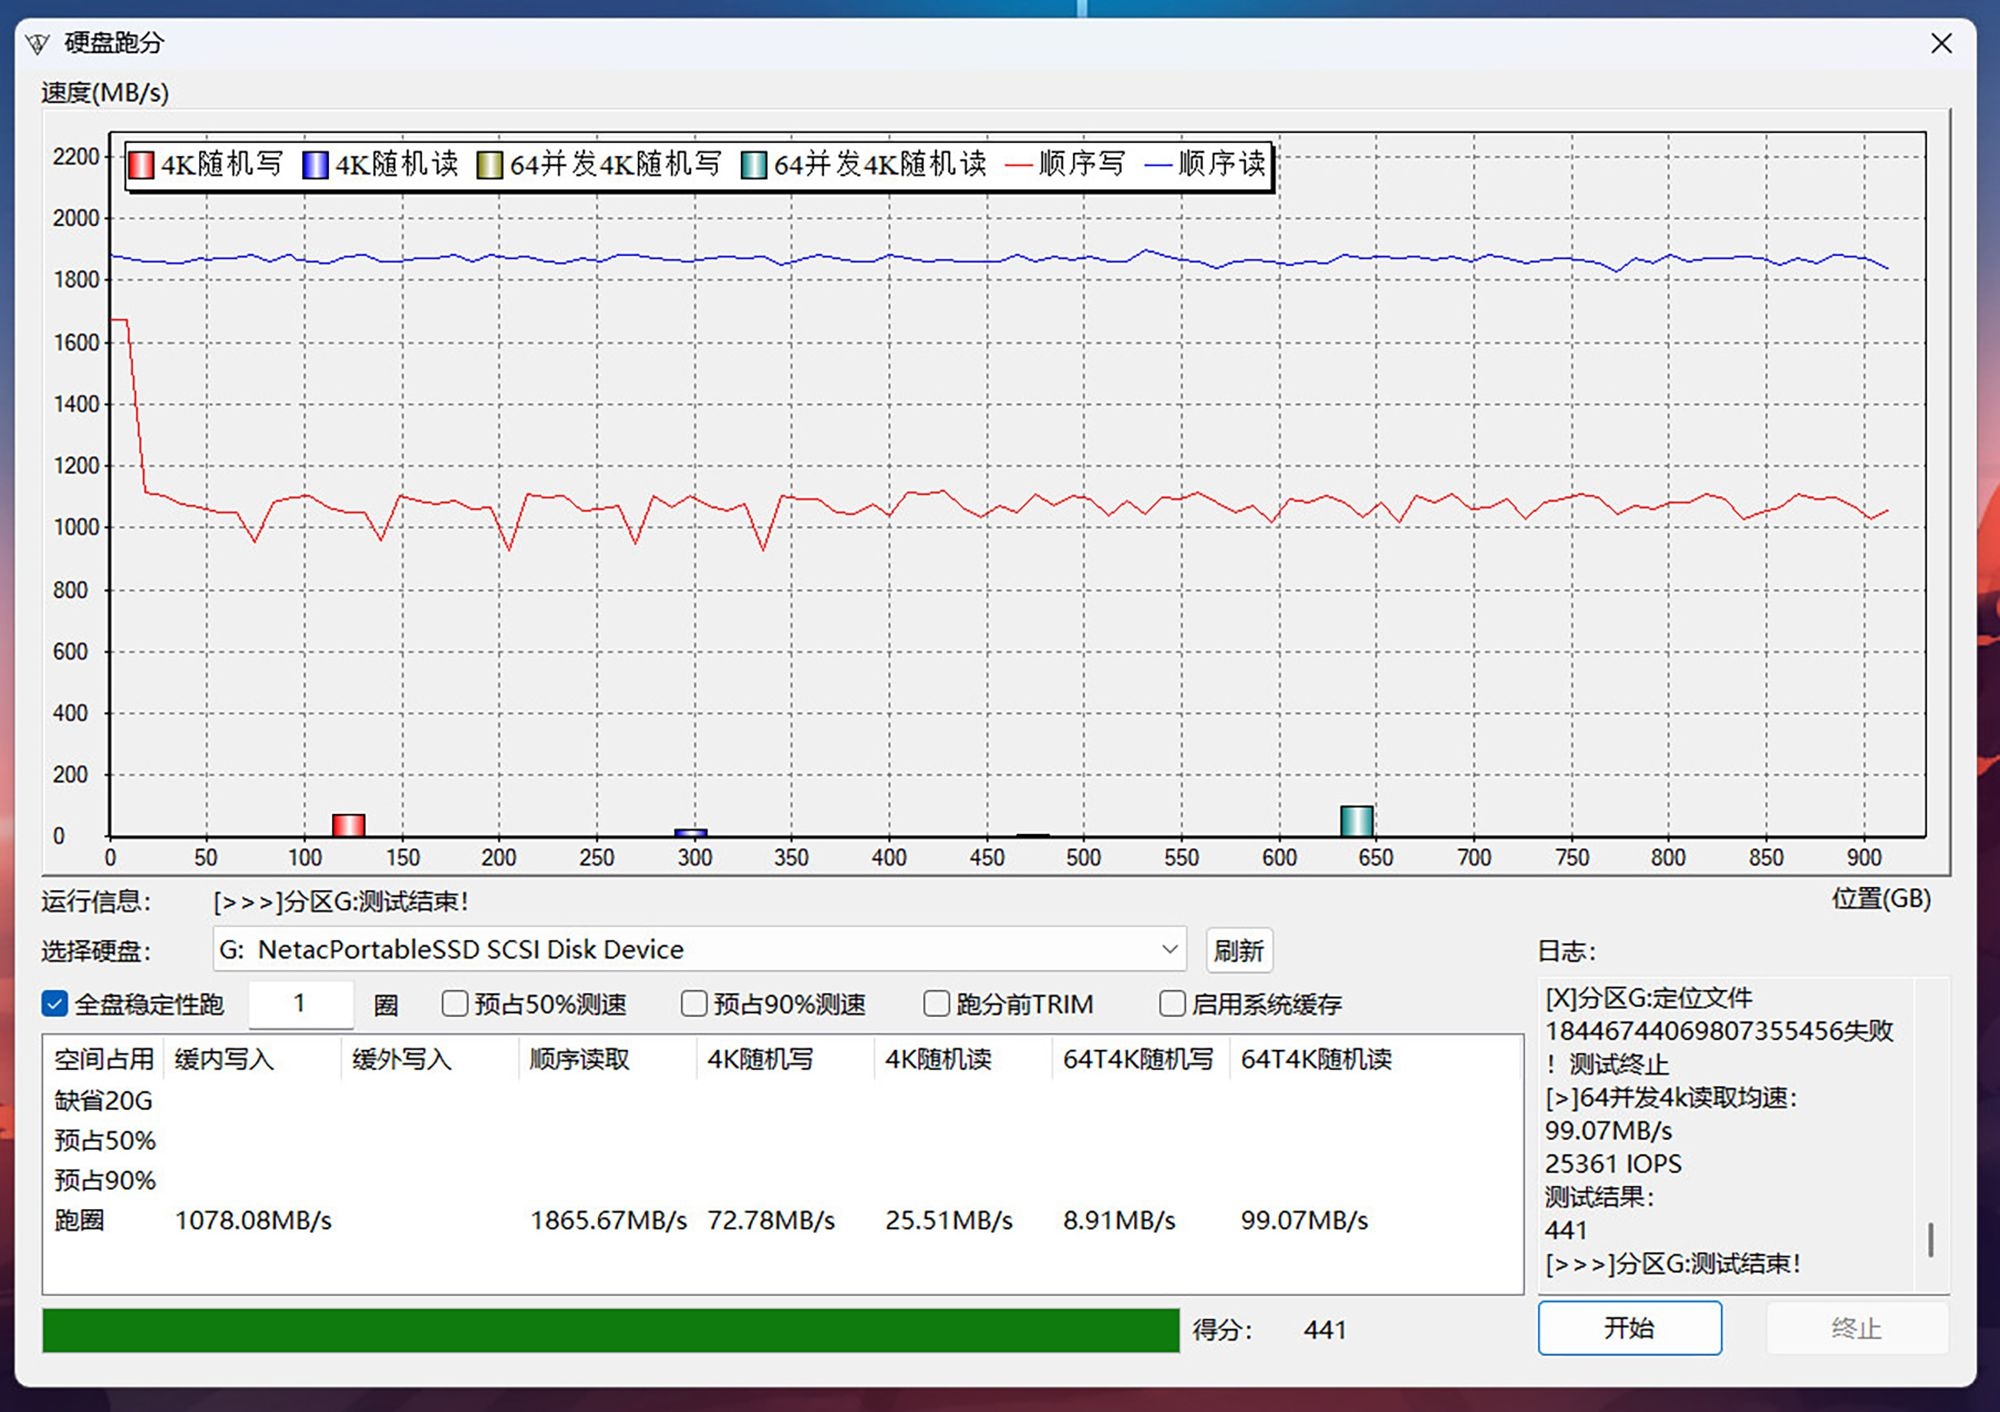The height and width of the screenshot is (1412, 2000).
Task: Click the 刷新 refresh button
Action: [x=1239, y=950]
